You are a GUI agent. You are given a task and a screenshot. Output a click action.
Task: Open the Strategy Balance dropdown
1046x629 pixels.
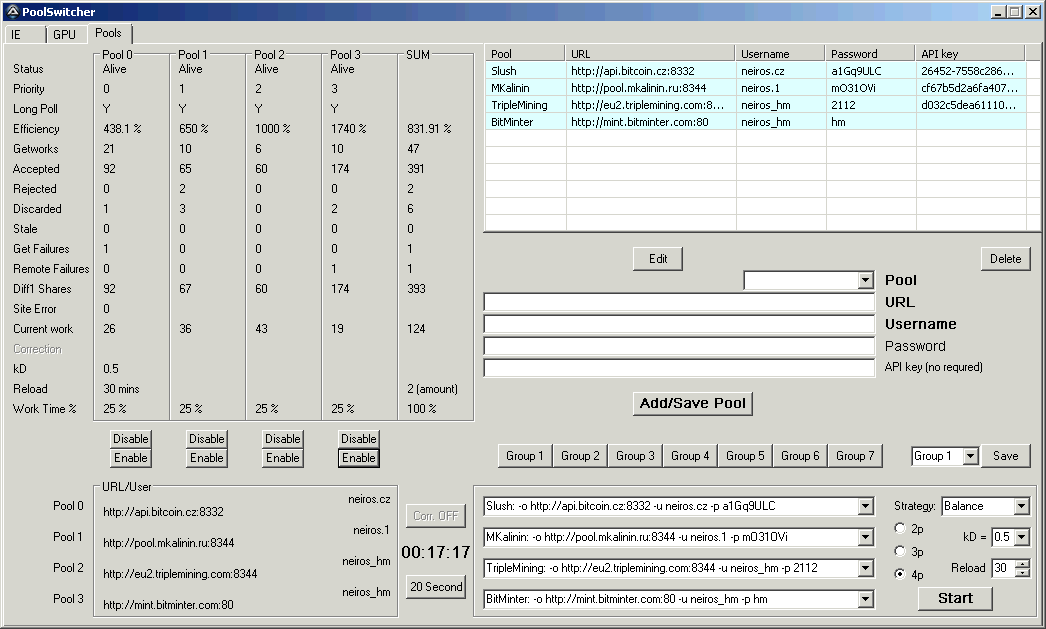pyautogui.click(x=1021, y=506)
